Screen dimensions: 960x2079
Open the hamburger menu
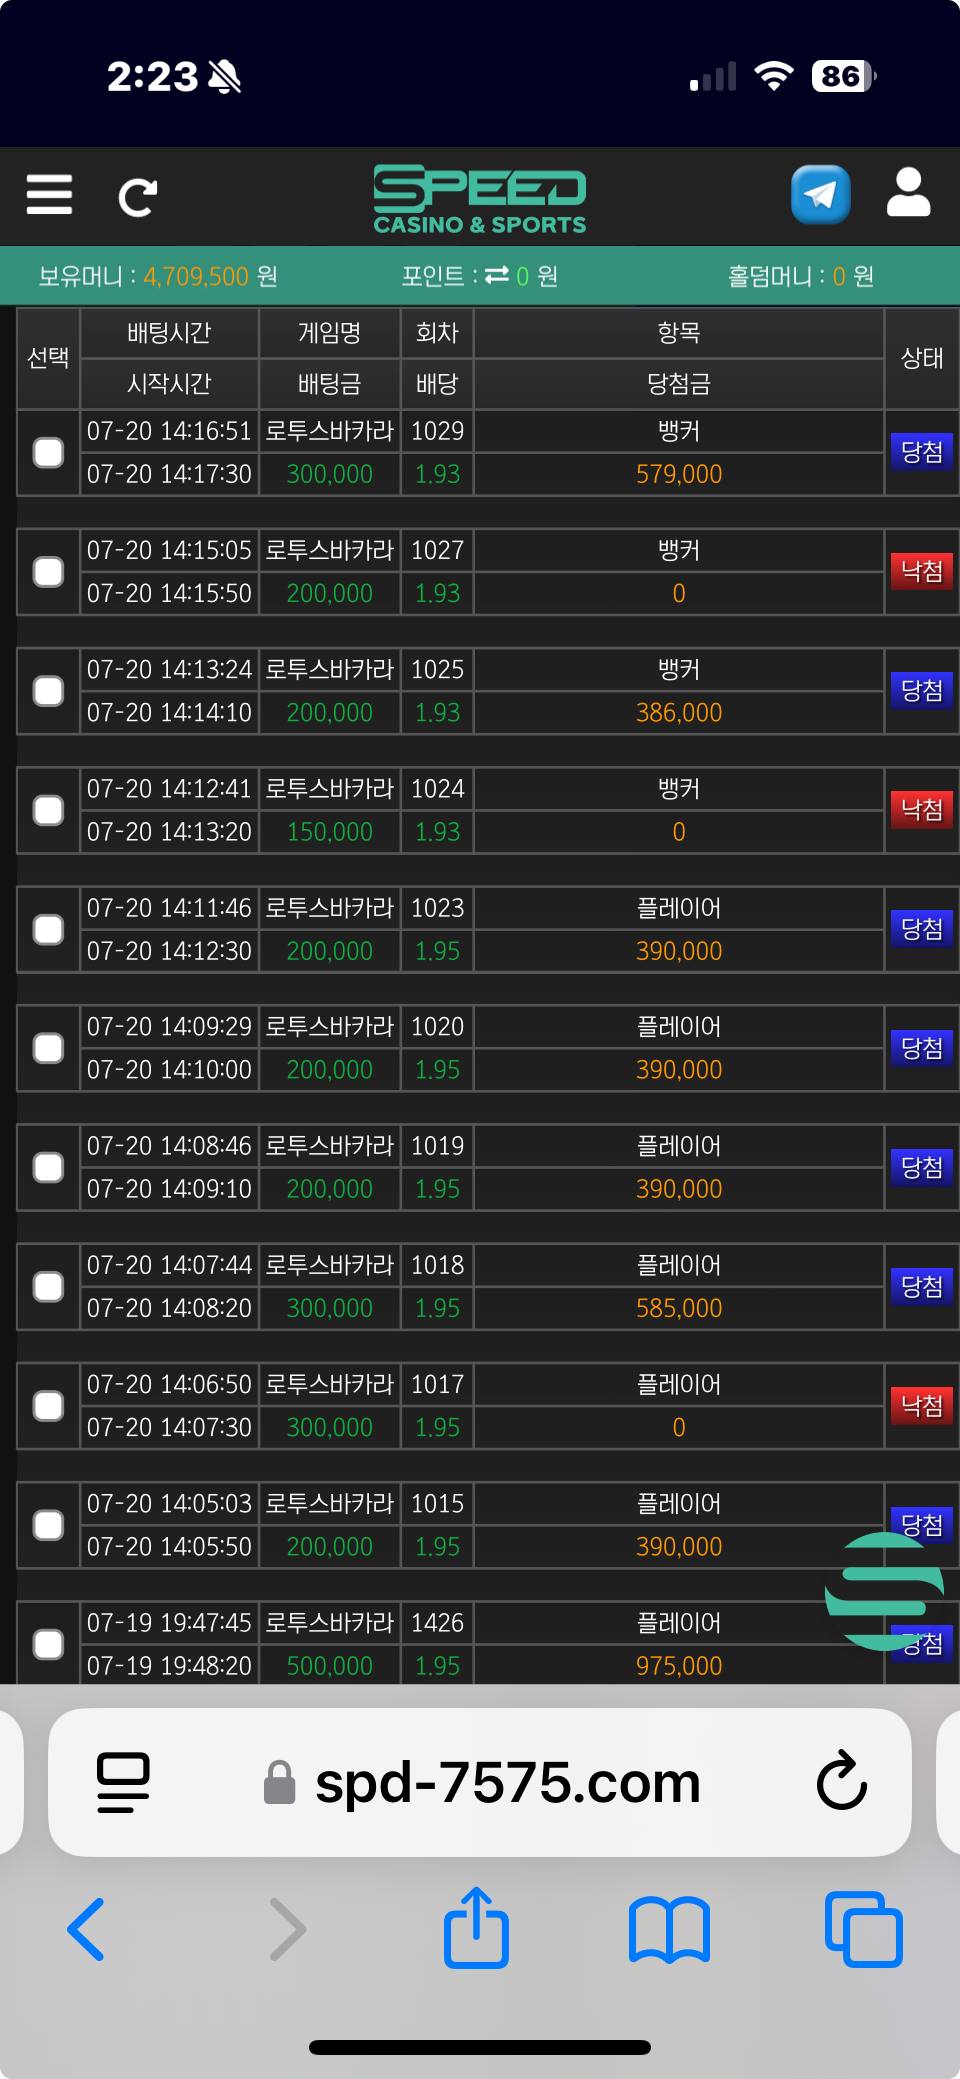click(x=49, y=194)
